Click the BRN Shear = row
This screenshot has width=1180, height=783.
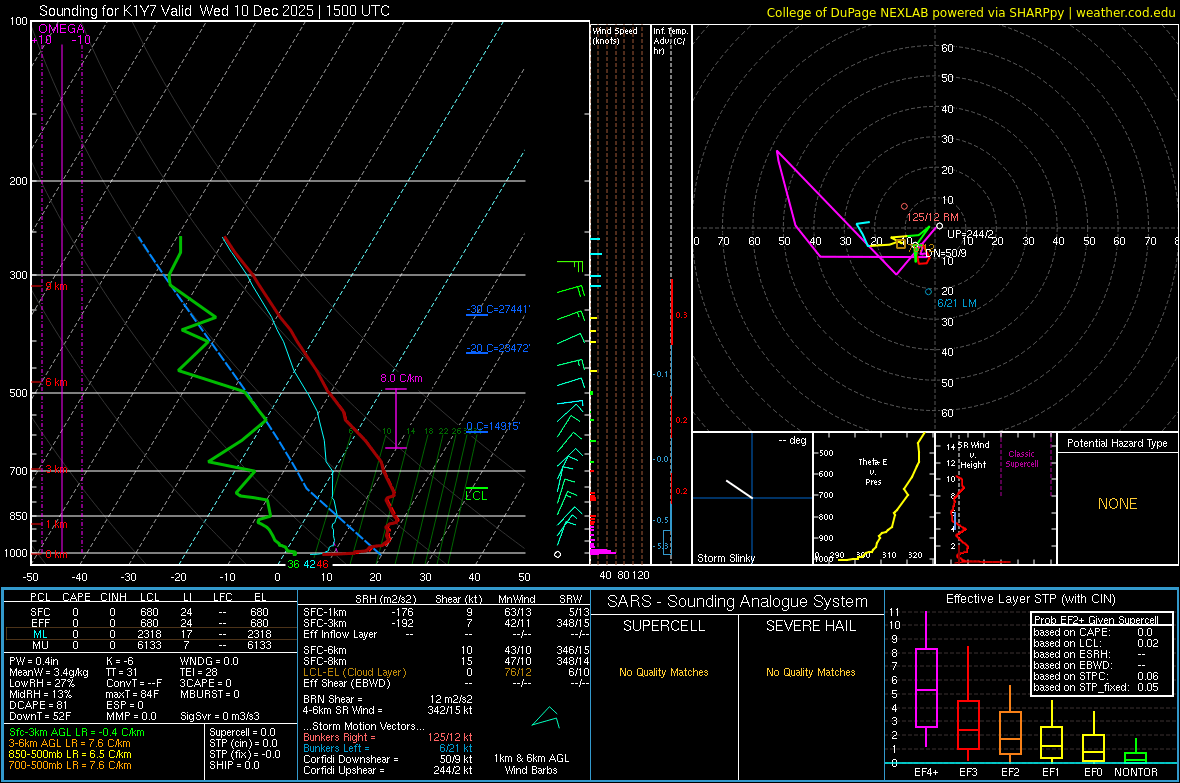click(x=388, y=699)
